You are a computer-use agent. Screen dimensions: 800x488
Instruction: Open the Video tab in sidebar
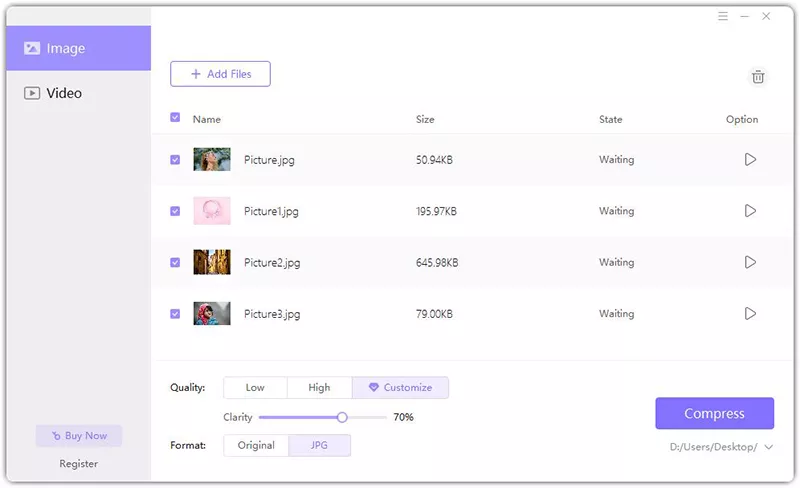78,93
